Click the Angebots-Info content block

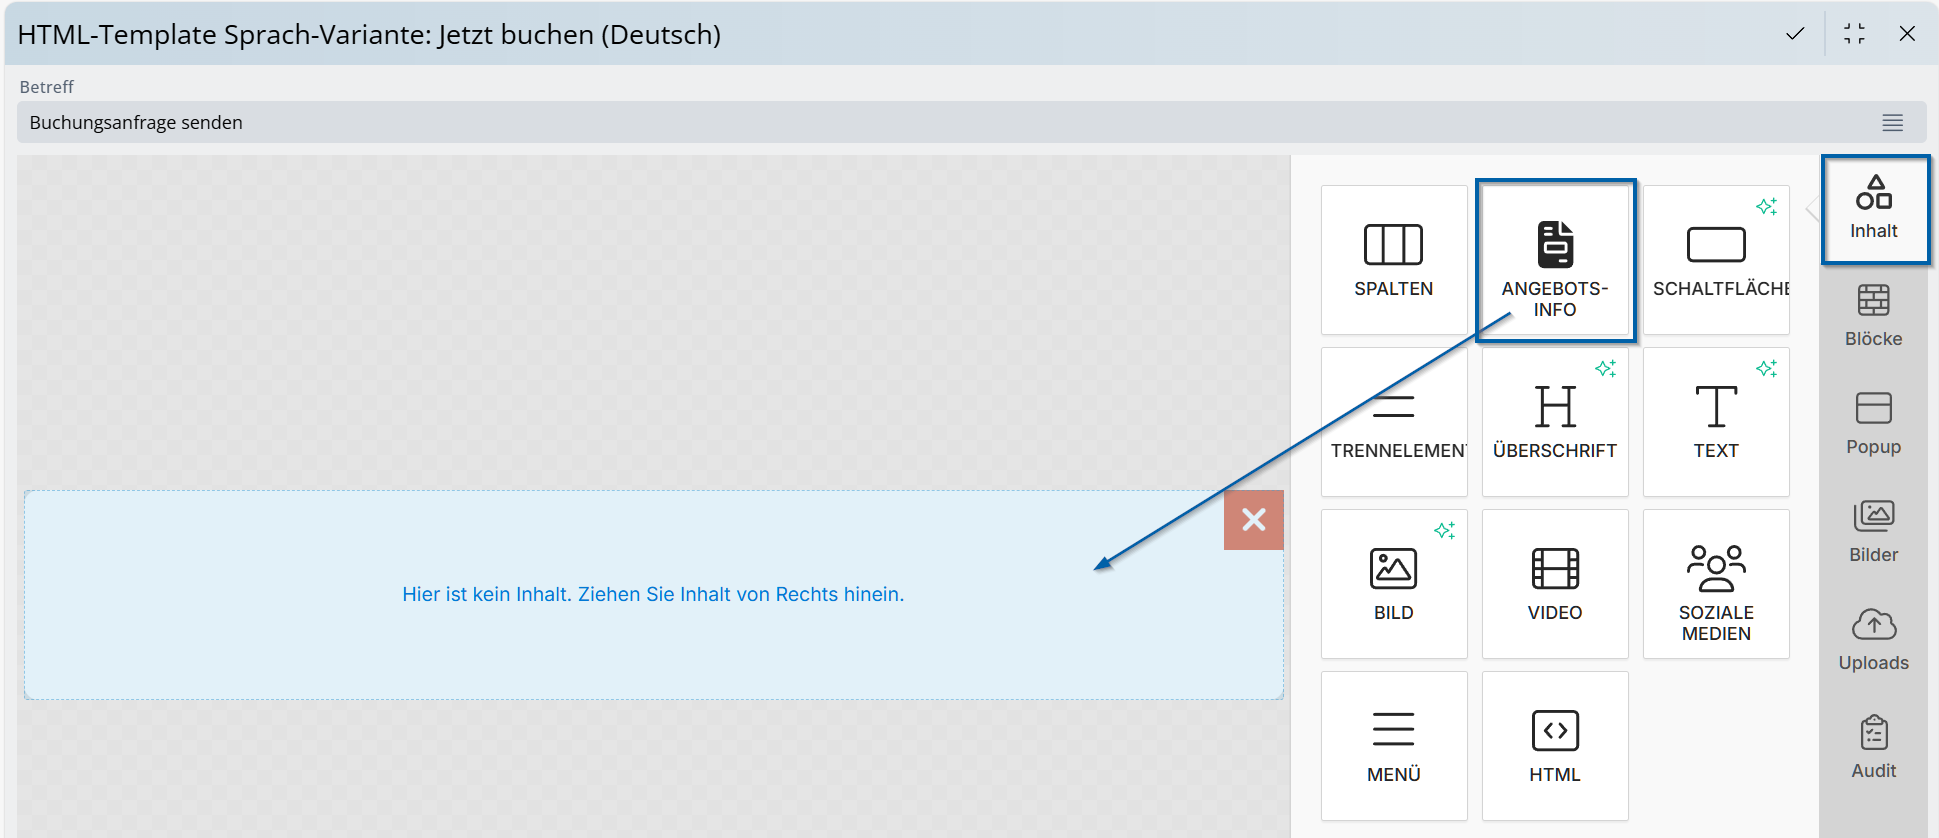1554,261
